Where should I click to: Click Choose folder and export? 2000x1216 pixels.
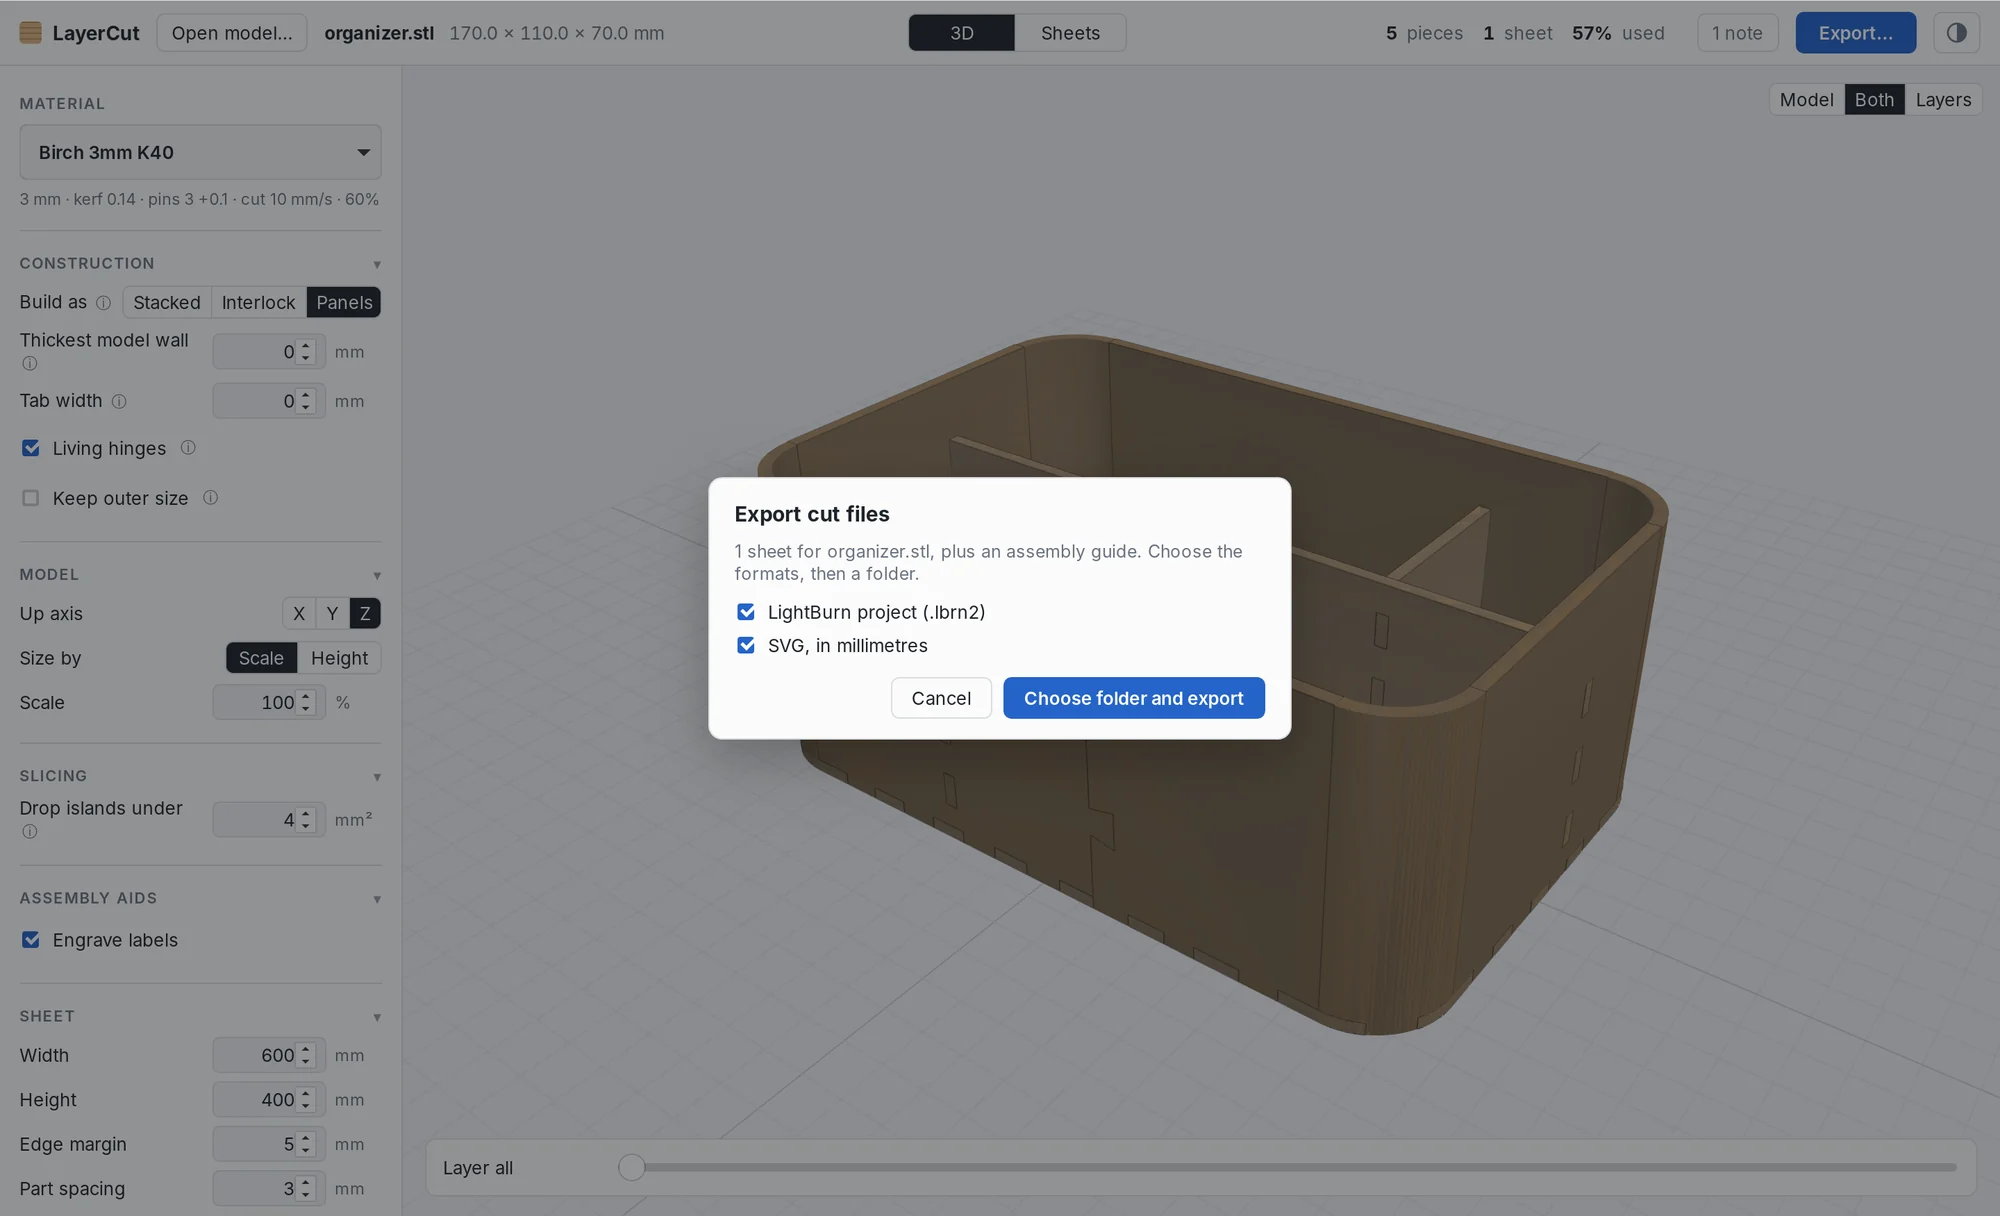(1134, 698)
